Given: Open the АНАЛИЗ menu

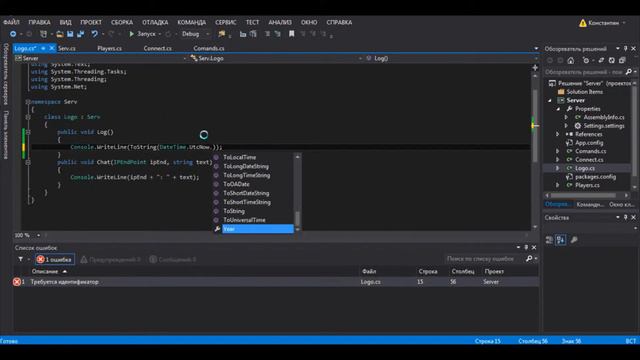Looking at the screenshot, I should click(x=280, y=22).
